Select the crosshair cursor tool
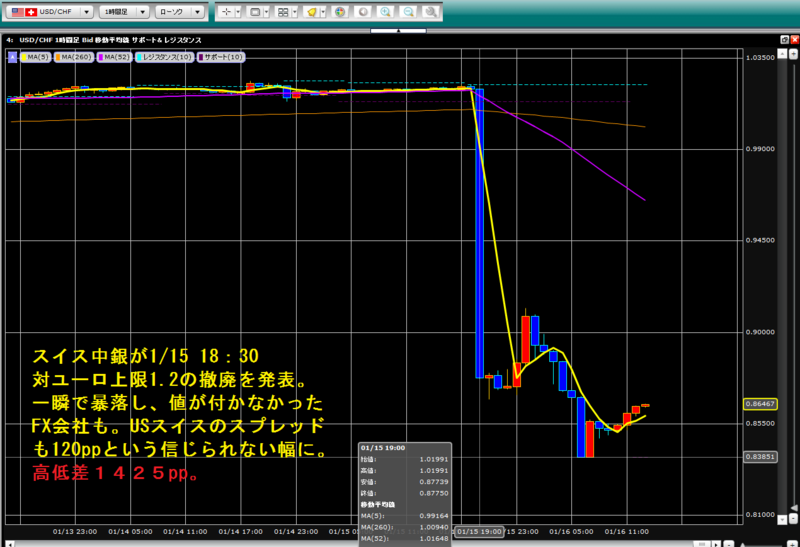800x547 pixels. click(226, 12)
